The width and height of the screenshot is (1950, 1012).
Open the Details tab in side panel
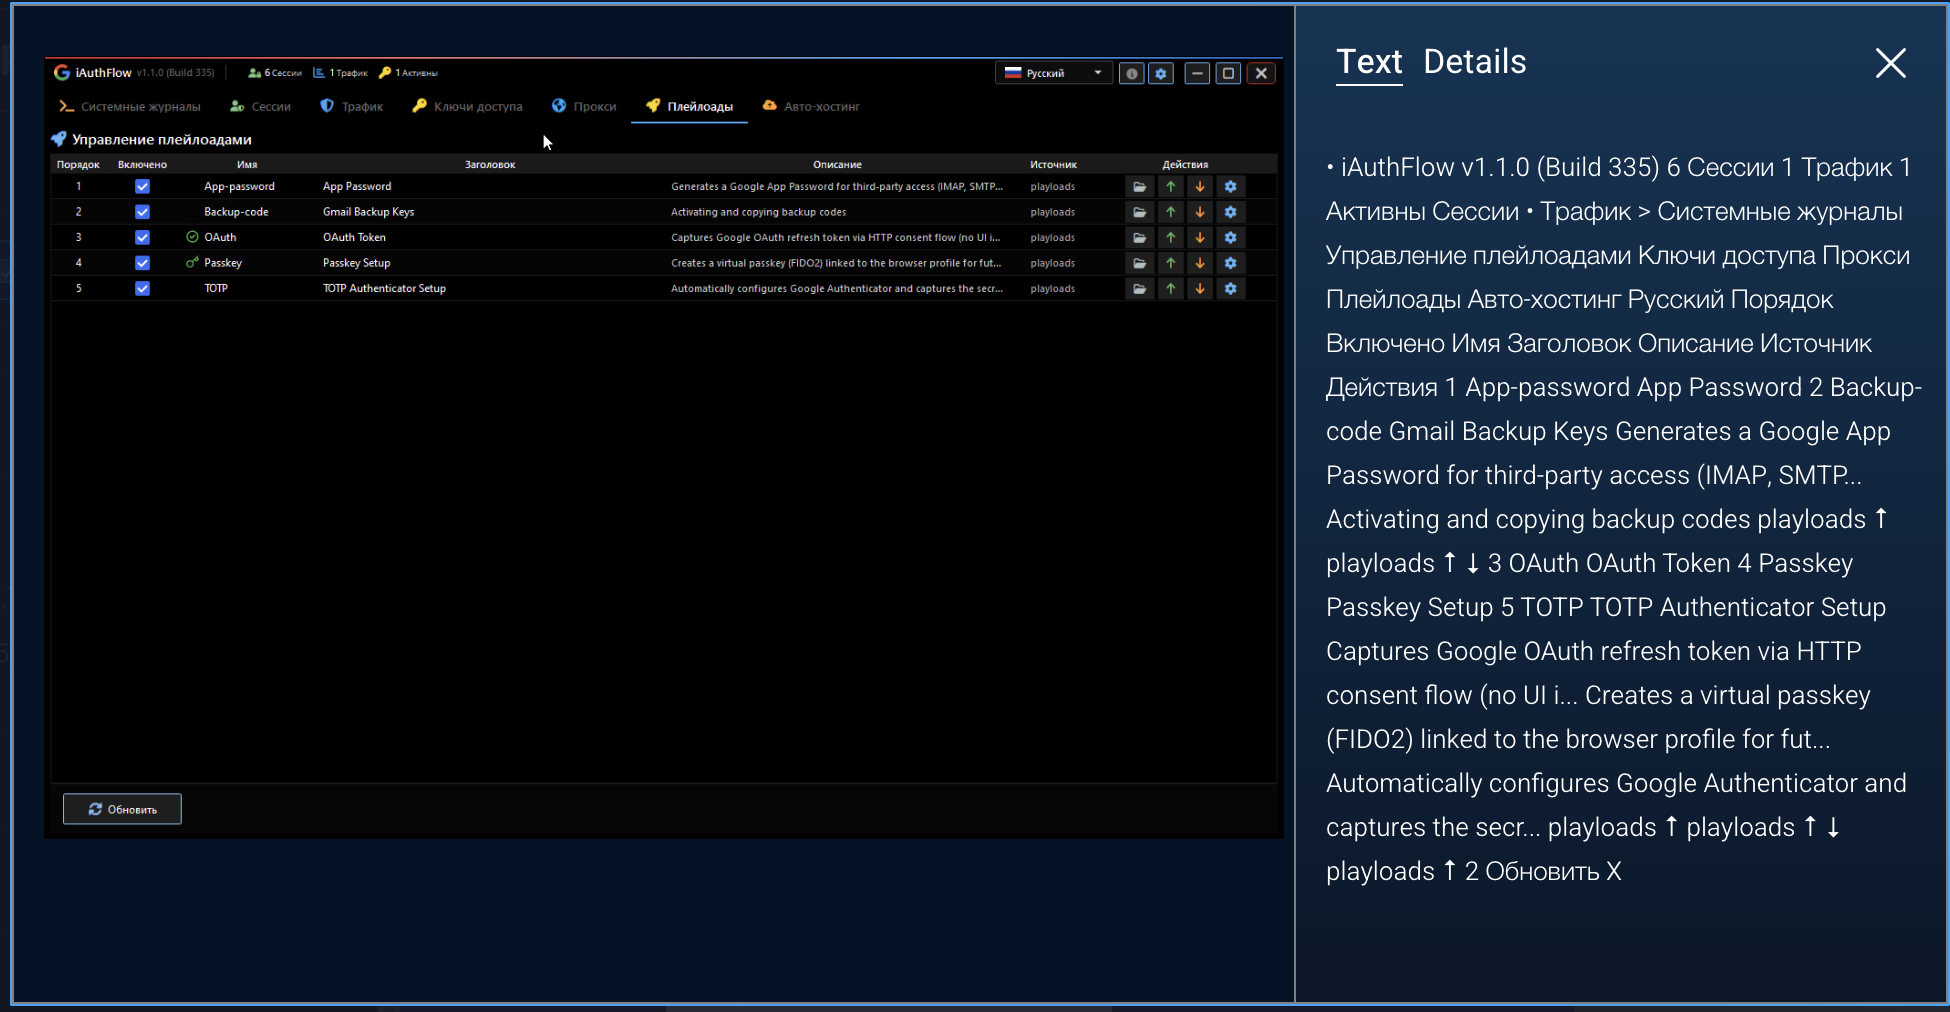(1474, 62)
